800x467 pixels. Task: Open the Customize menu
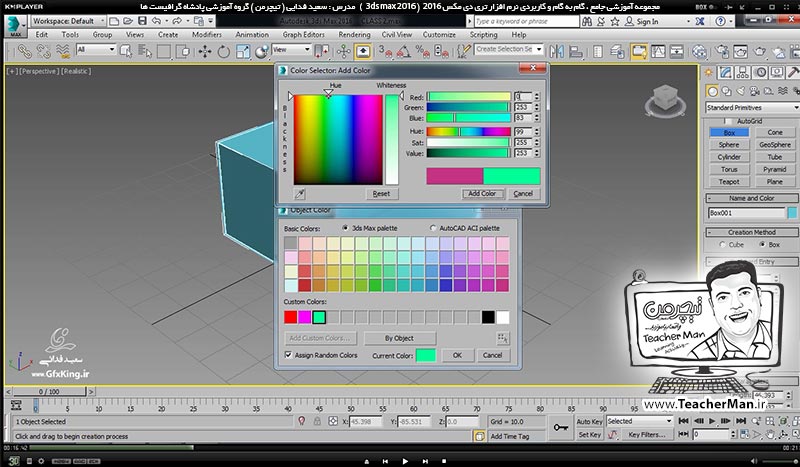[439, 35]
